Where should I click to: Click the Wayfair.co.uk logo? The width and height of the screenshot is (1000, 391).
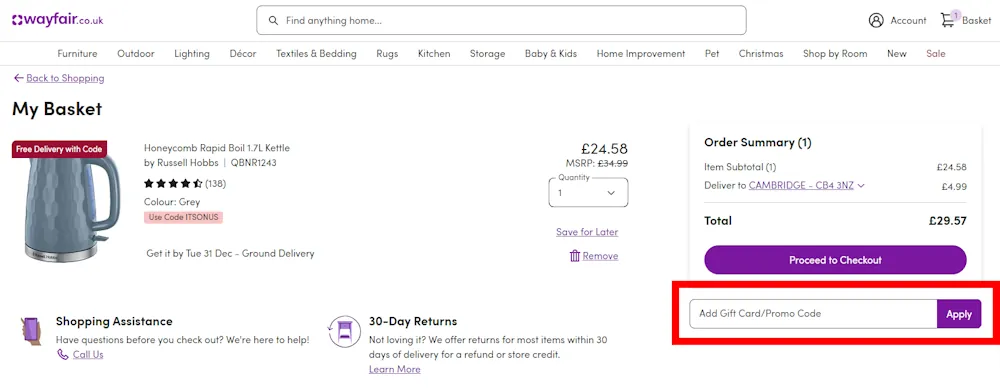point(57,20)
